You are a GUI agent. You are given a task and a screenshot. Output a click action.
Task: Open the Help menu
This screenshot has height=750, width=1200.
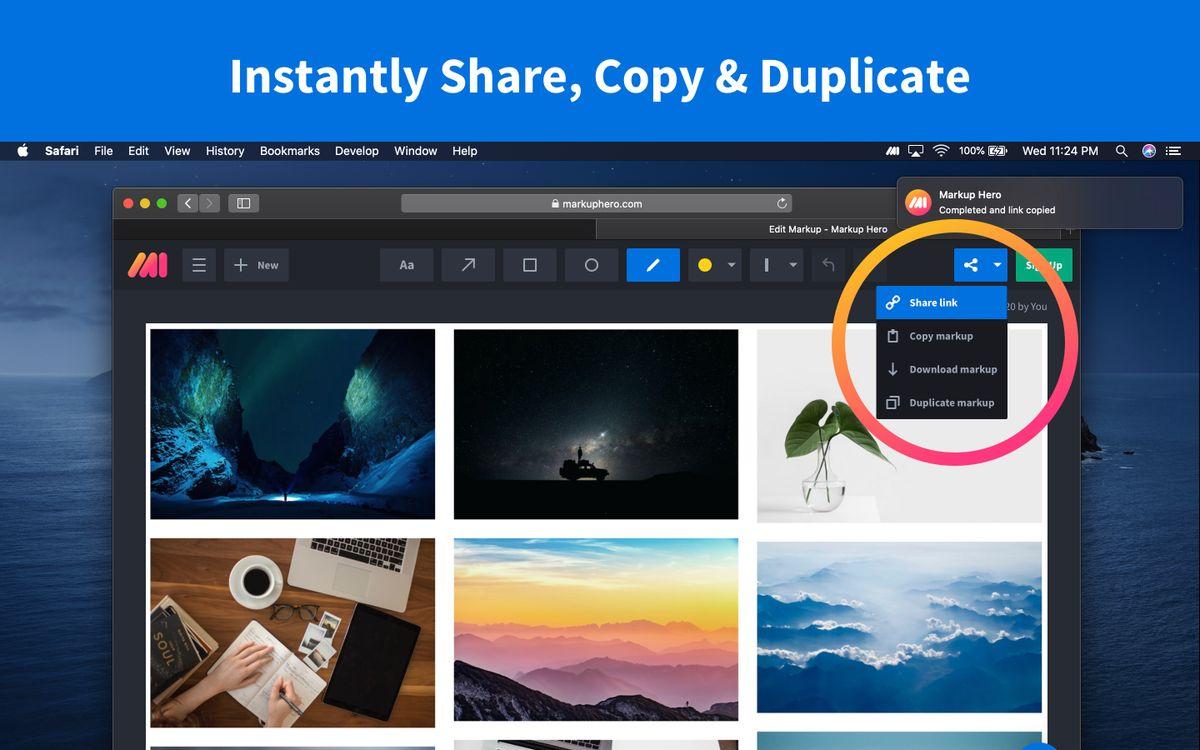pyautogui.click(x=465, y=151)
